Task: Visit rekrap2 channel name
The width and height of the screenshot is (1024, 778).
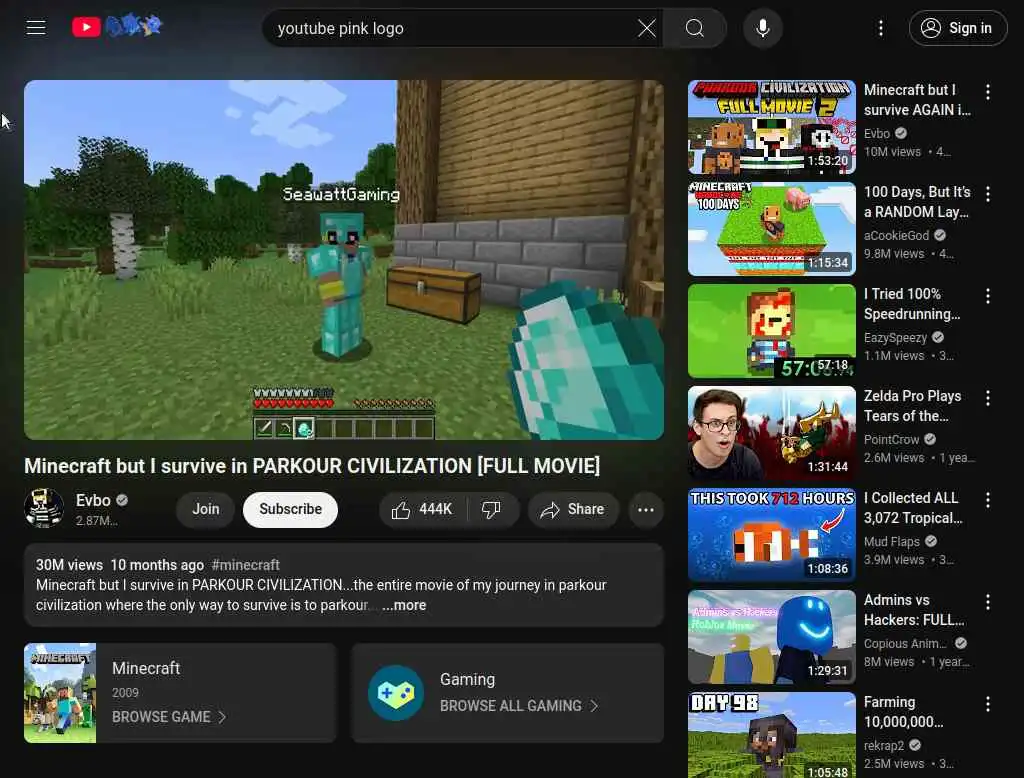Action: coord(884,745)
